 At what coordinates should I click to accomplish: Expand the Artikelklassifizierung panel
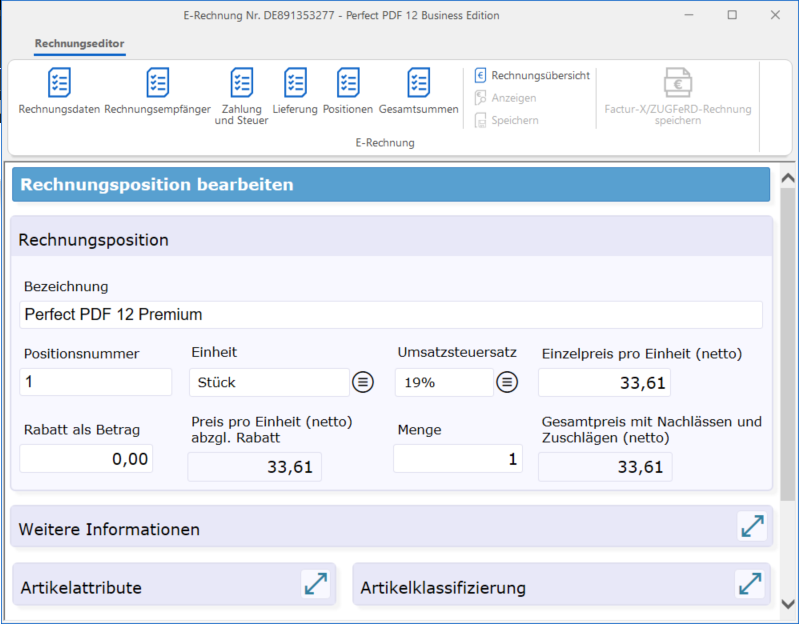749,585
